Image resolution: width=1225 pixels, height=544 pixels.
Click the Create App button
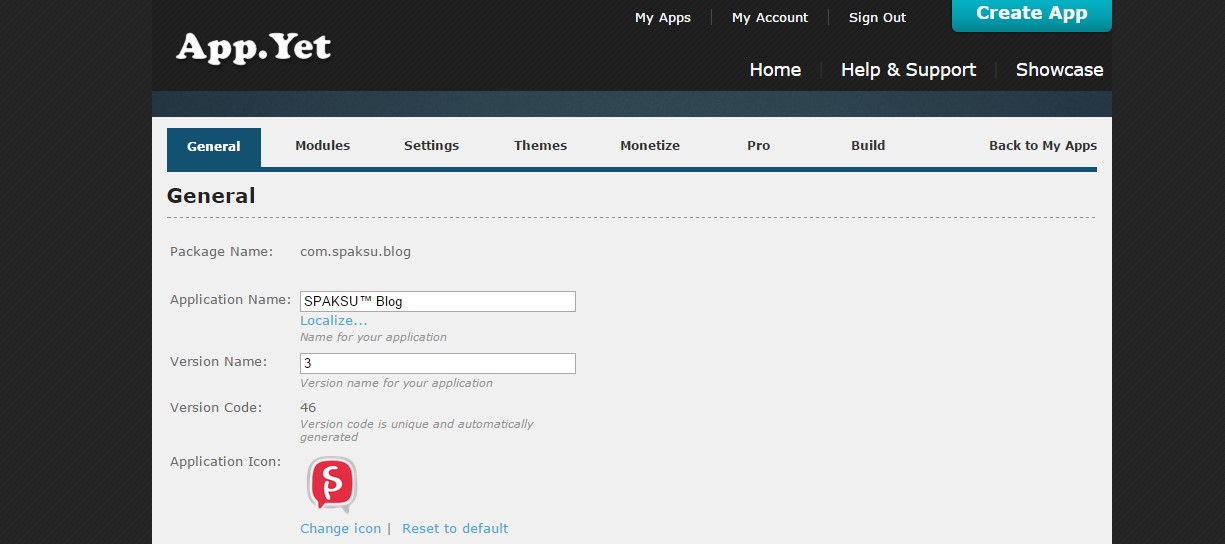pos(1032,15)
